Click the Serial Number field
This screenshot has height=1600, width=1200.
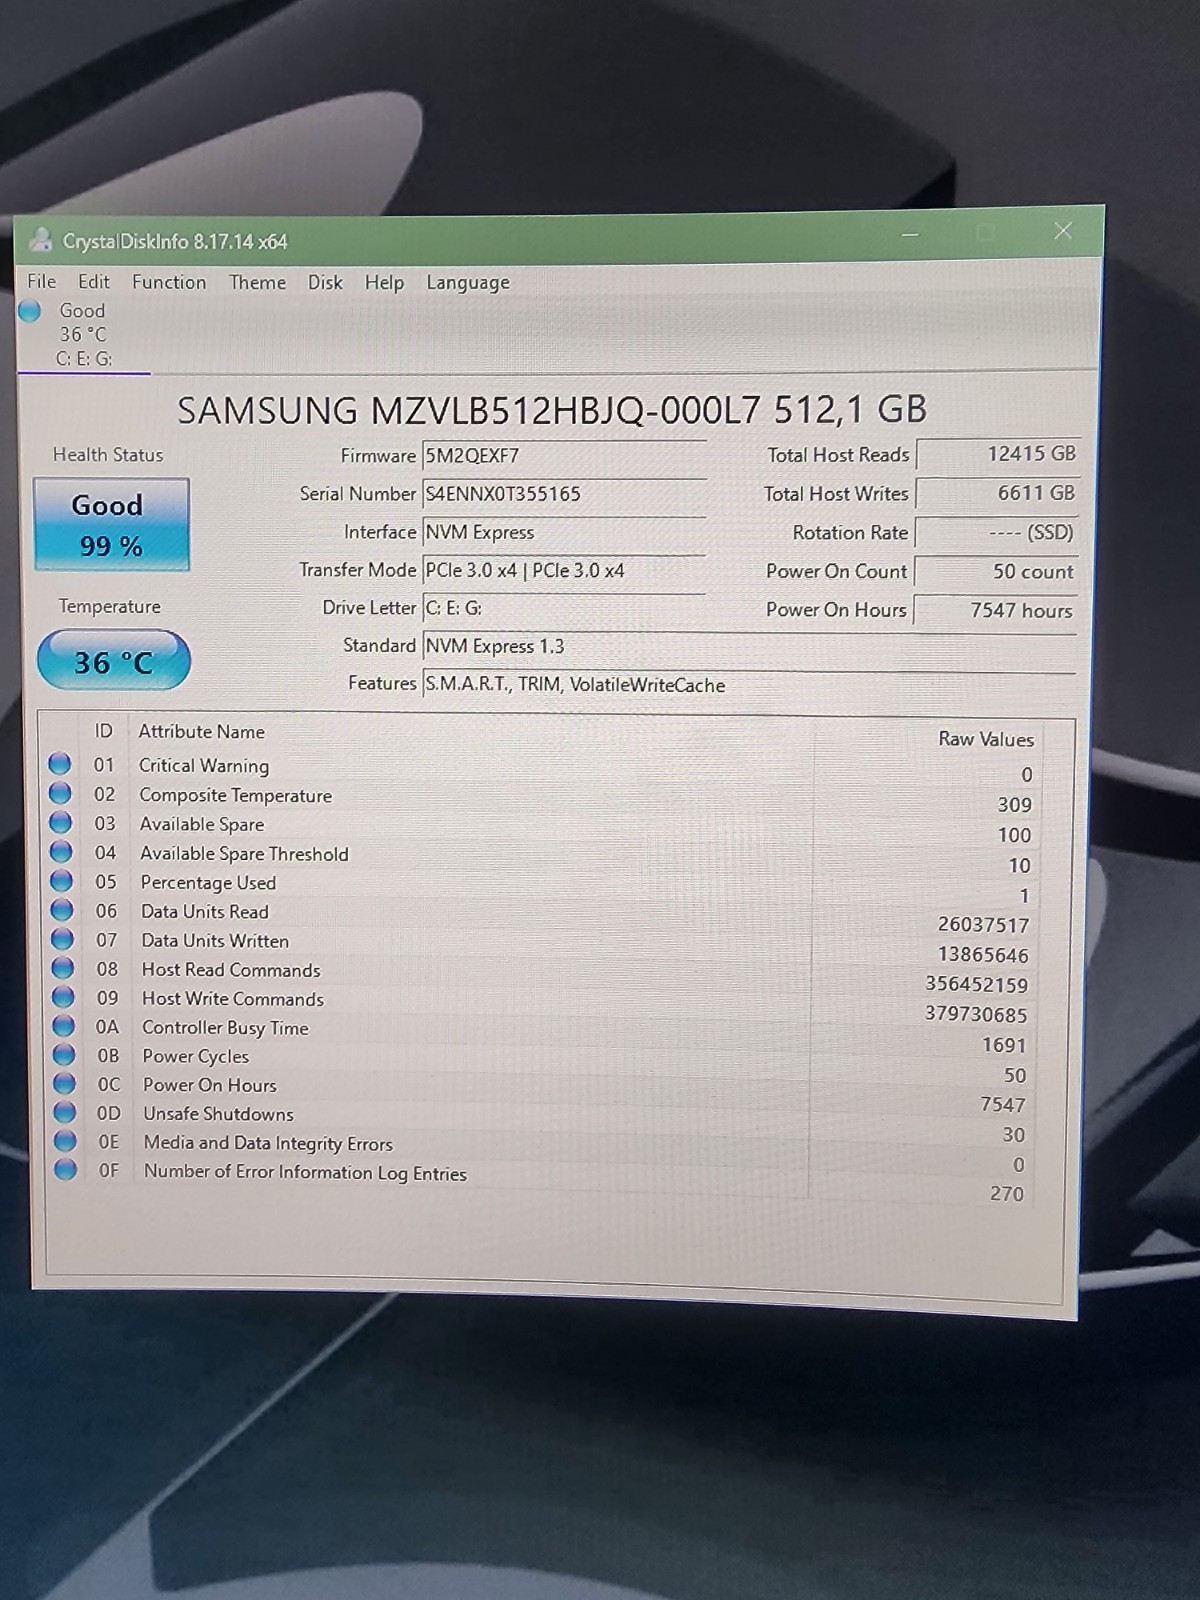pyautogui.click(x=563, y=494)
